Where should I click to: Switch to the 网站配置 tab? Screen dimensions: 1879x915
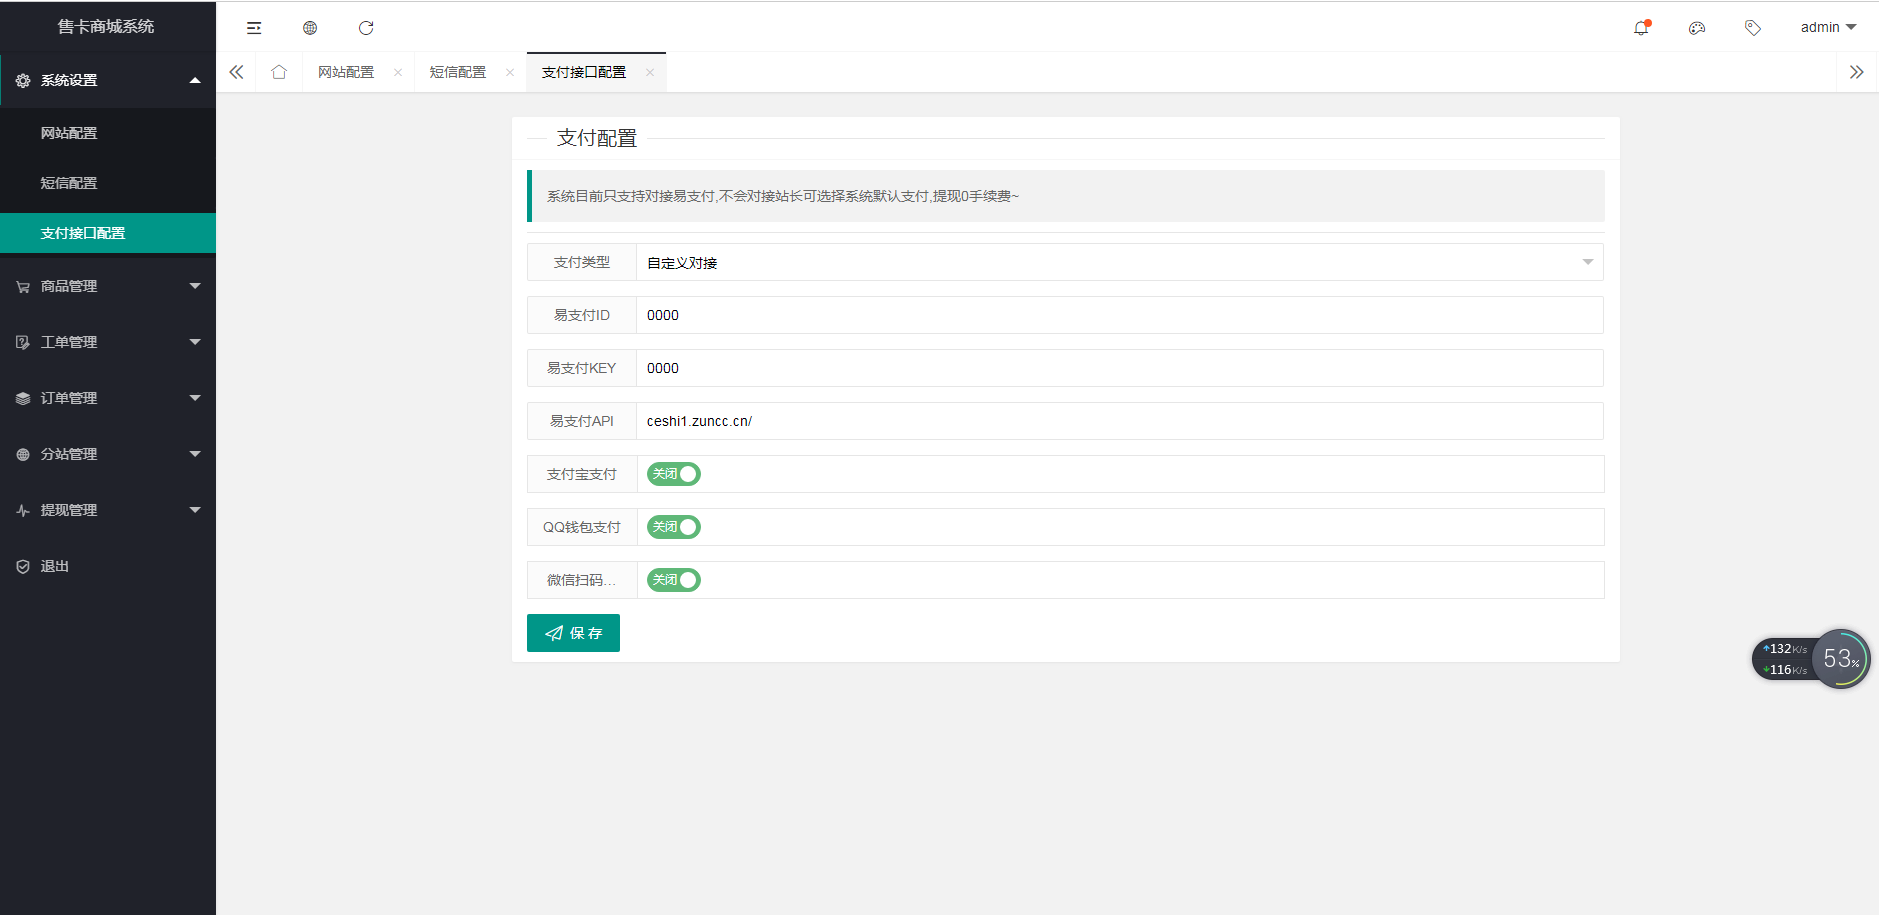tap(346, 72)
